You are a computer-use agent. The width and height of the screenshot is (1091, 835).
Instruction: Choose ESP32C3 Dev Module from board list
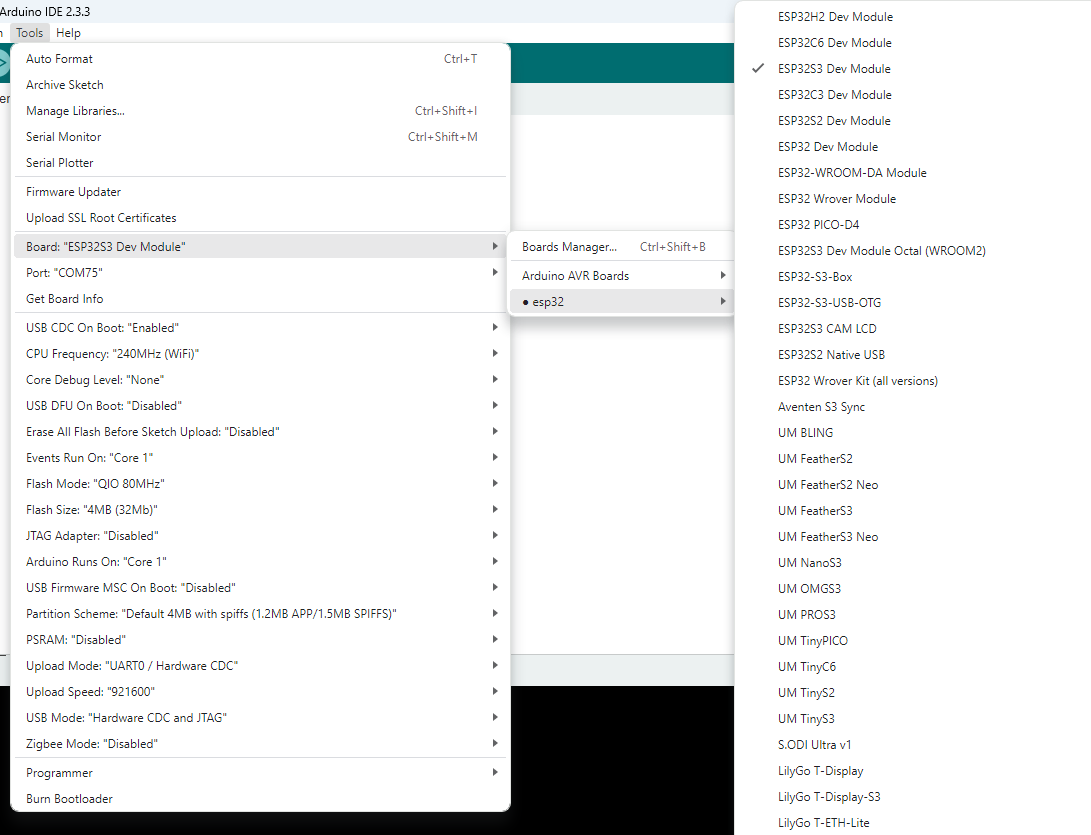(x=834, y=95)
